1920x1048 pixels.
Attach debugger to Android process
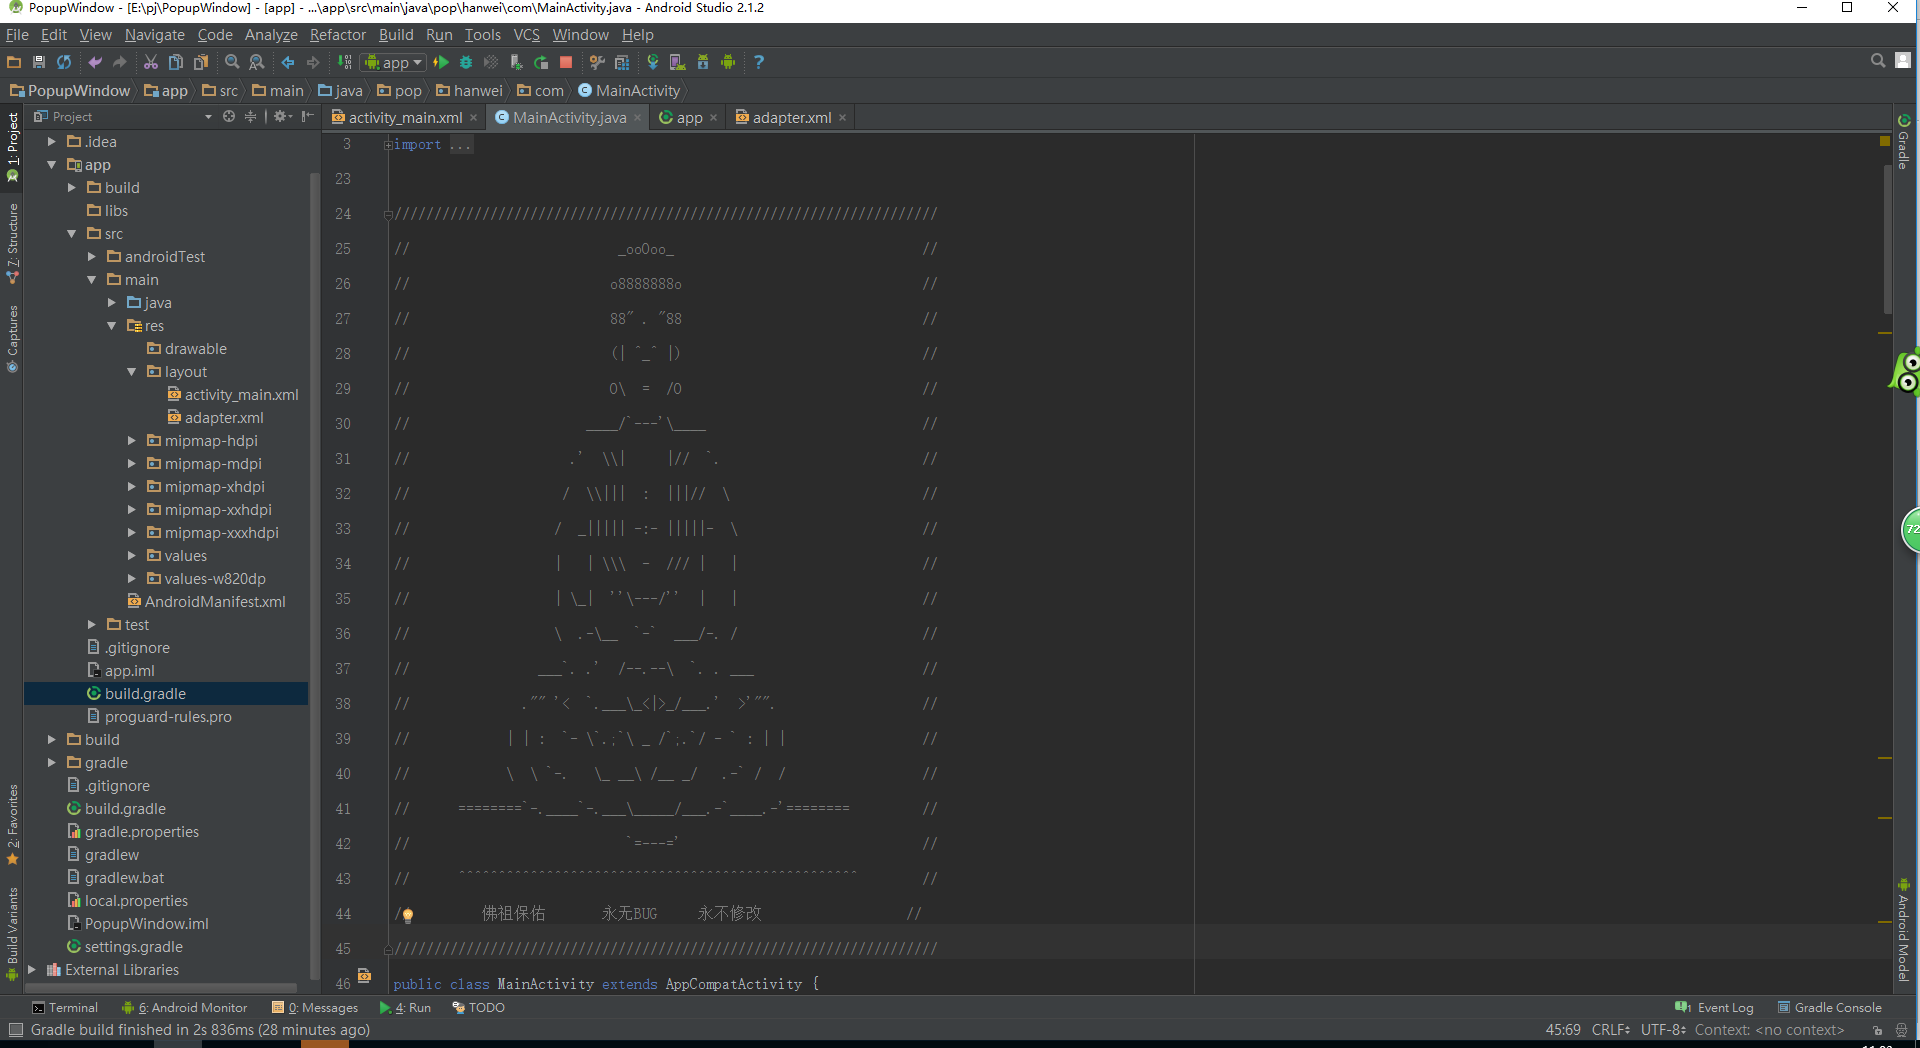click(516, 62)
